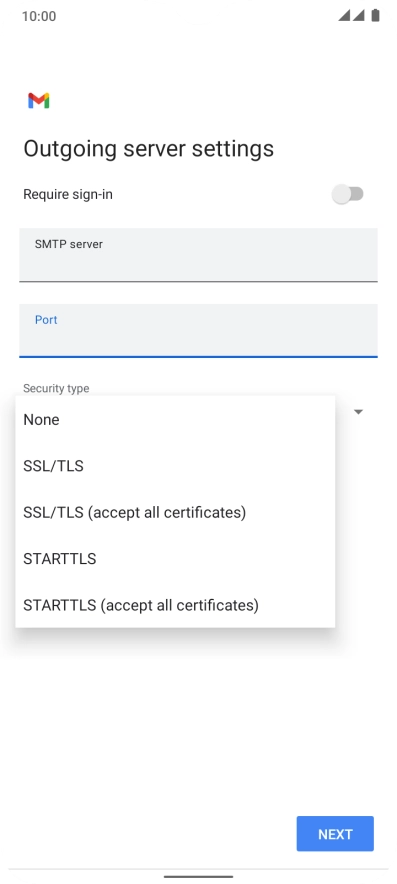Tap the second signal icon beside battery
This screenshot has height=884, width=397.
coord(359,15)
